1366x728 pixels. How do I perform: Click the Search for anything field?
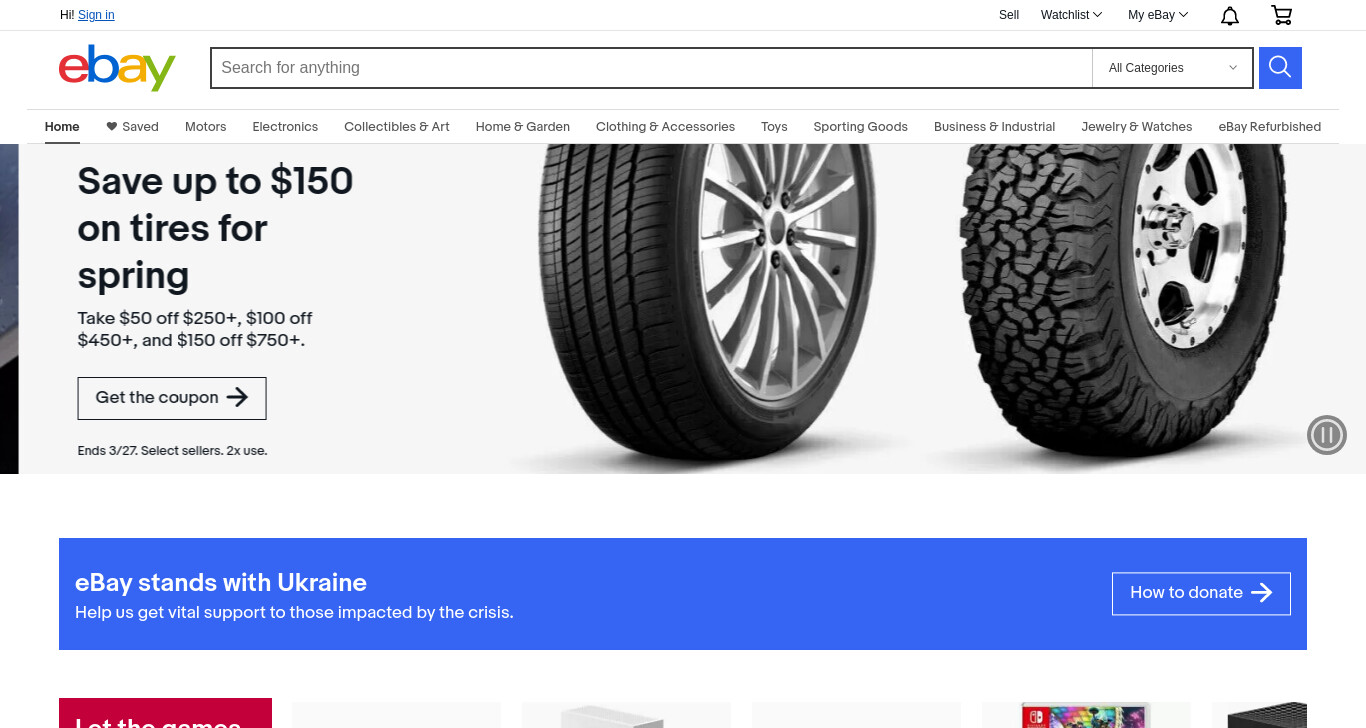(x=651, y=68)
